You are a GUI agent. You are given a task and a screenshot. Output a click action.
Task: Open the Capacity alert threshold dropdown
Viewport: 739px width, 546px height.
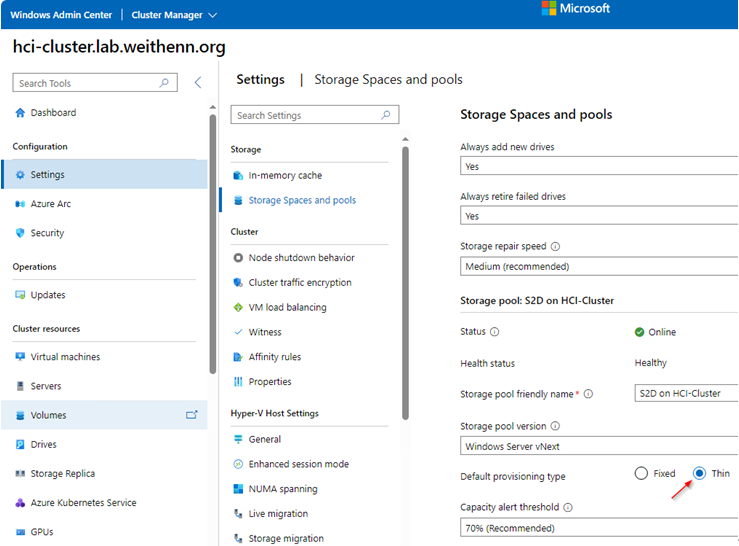(x=599, y=528)
